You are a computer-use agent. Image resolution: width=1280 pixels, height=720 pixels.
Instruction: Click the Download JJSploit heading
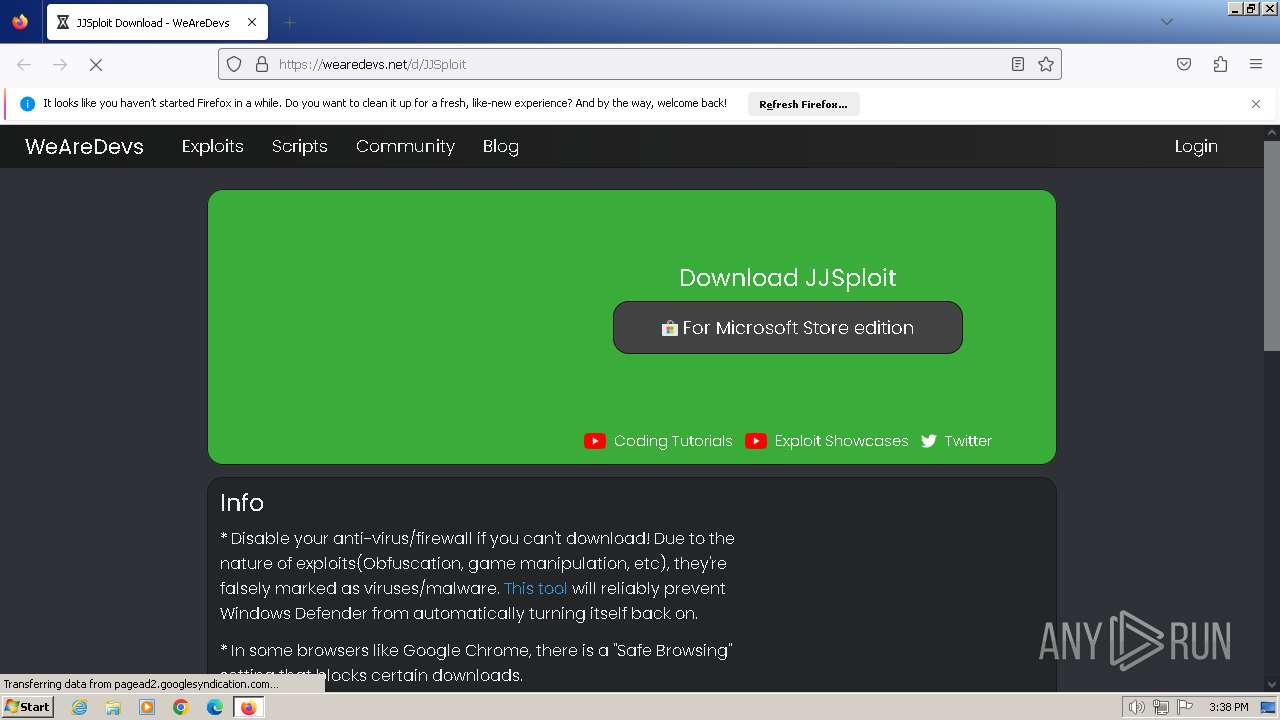pos(788,278)
